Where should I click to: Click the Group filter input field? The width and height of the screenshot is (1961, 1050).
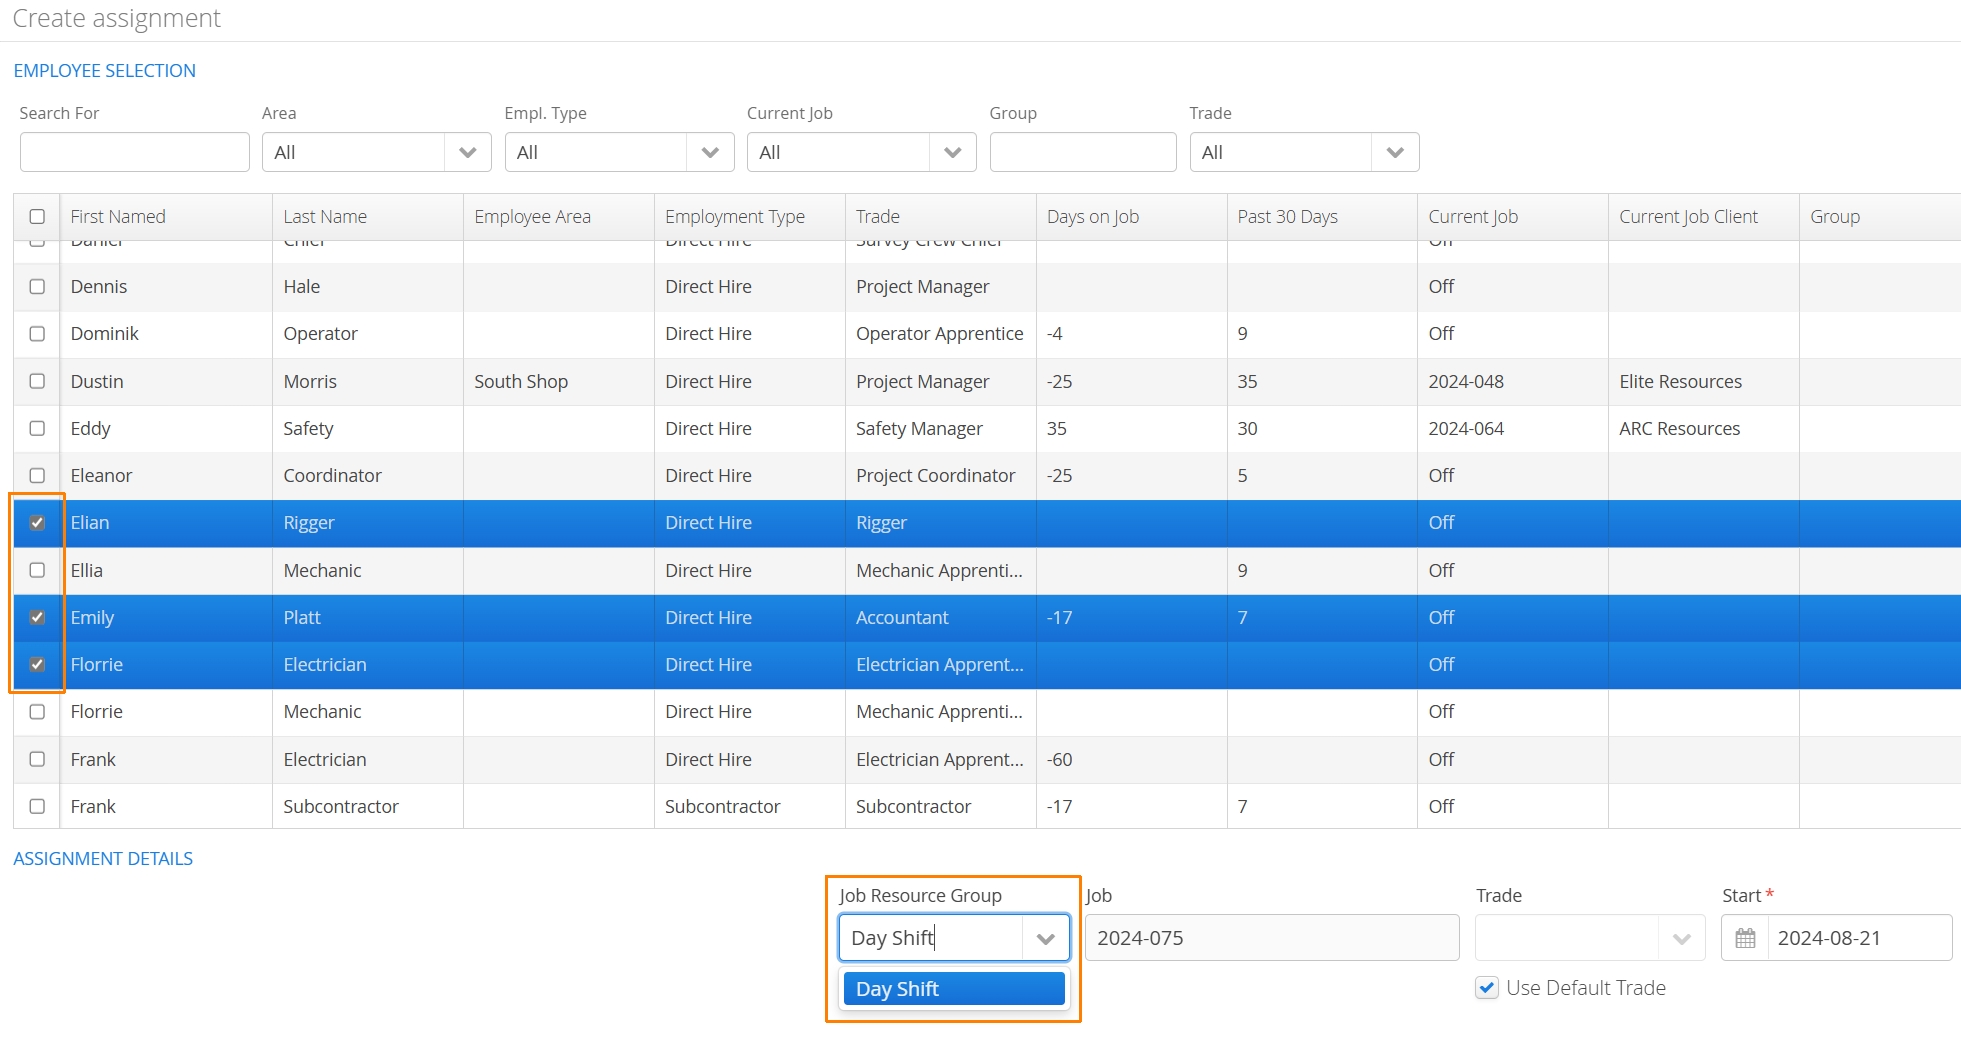pyautogui.click(x=1083, y=152)
